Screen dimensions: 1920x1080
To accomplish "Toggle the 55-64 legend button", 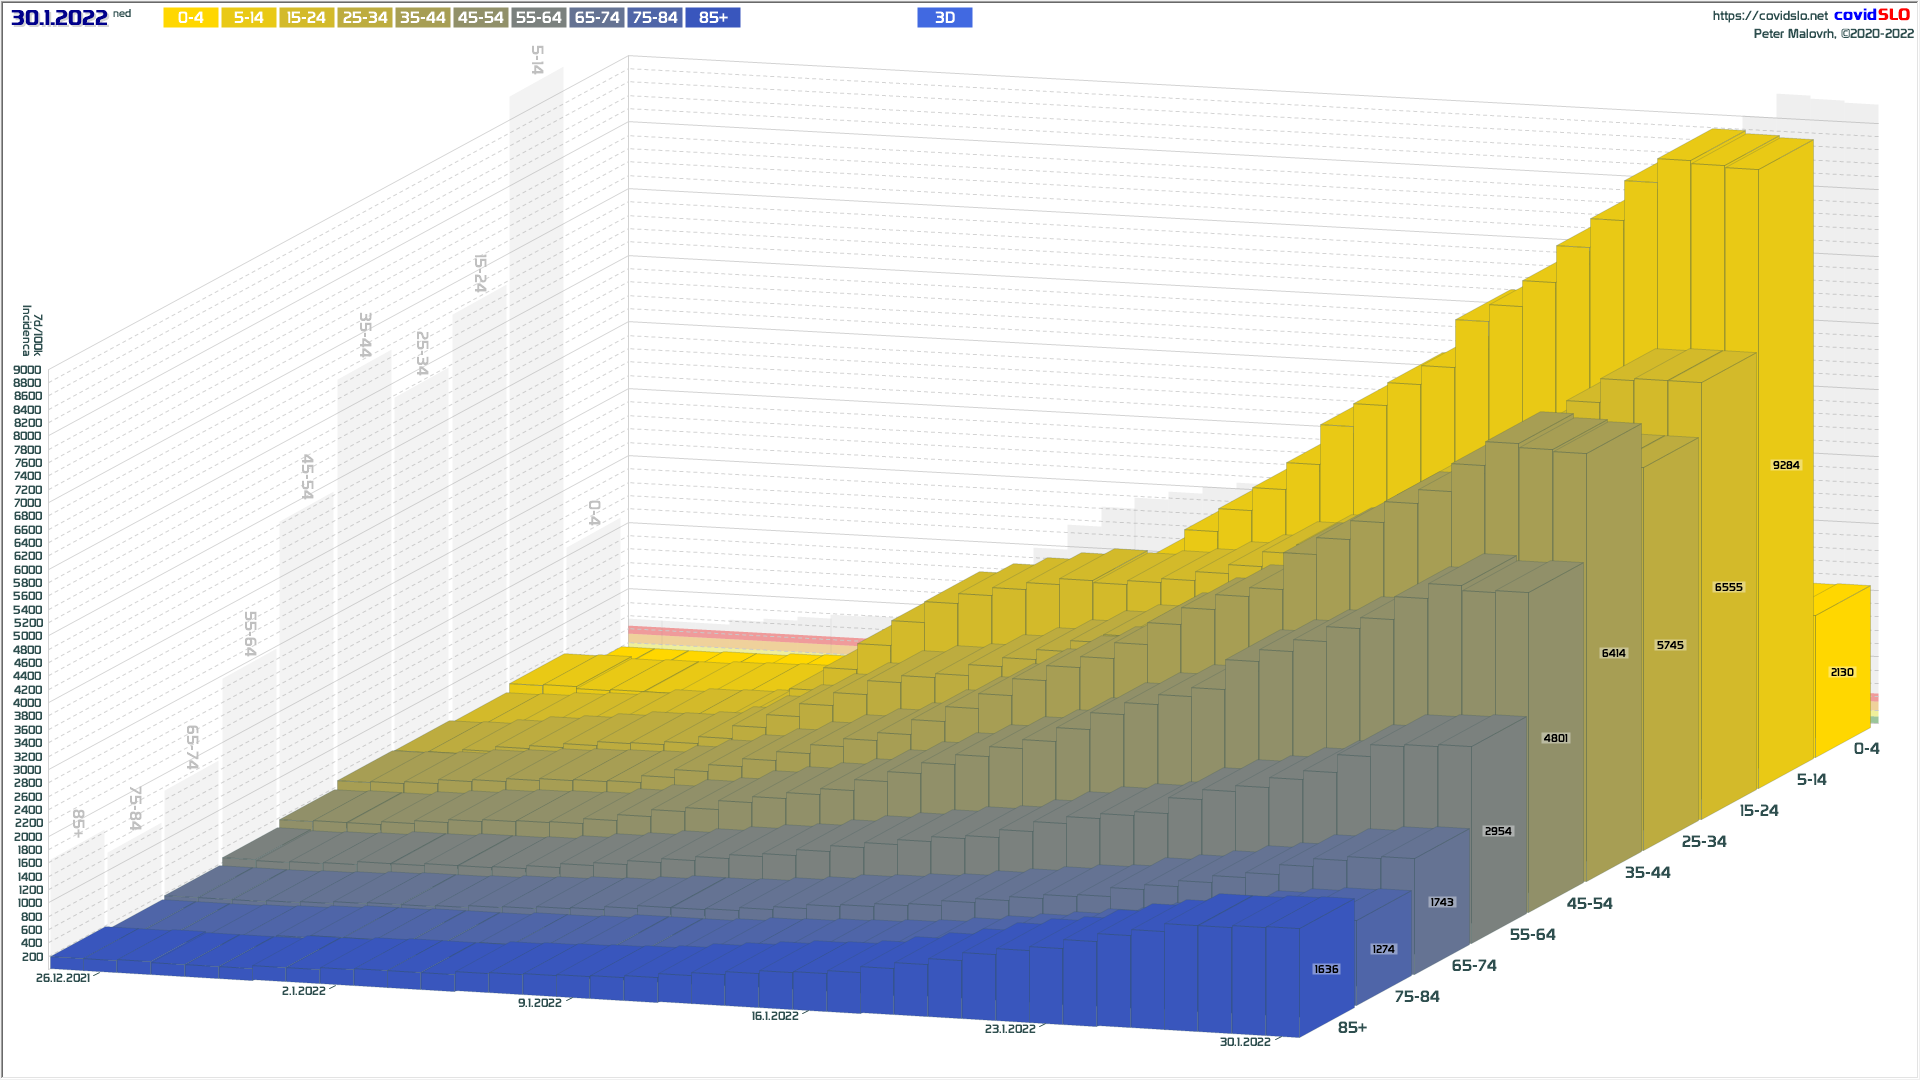I will tap(538, 18).
